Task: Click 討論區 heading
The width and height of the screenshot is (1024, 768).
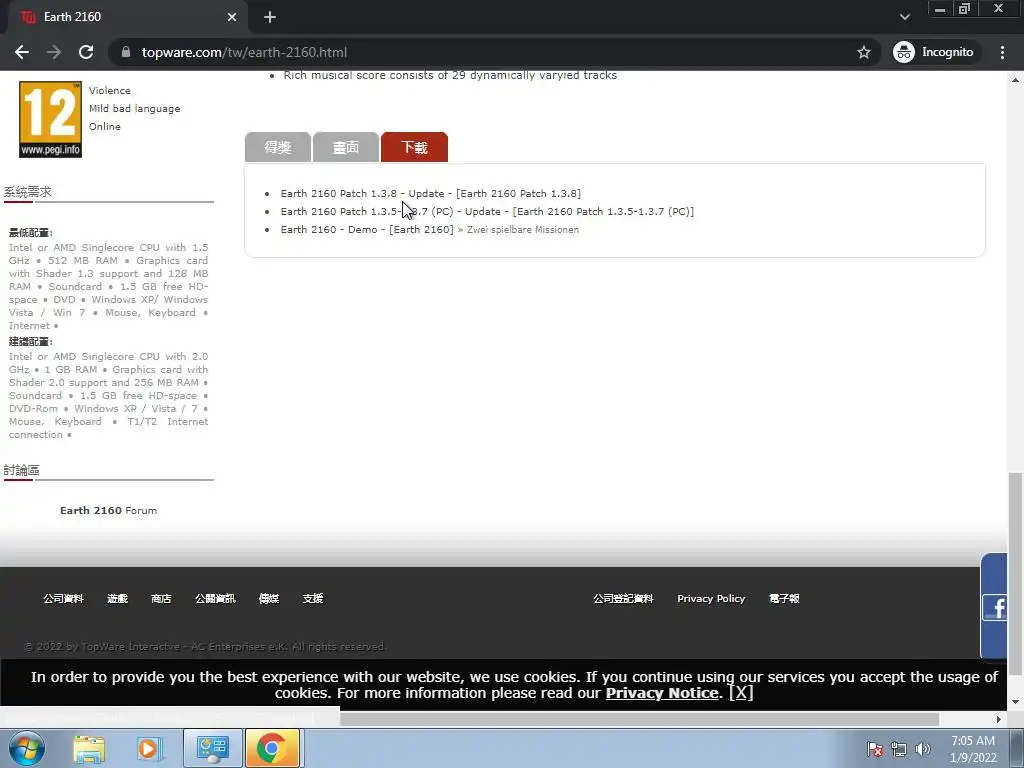Action: coord(22,470)
